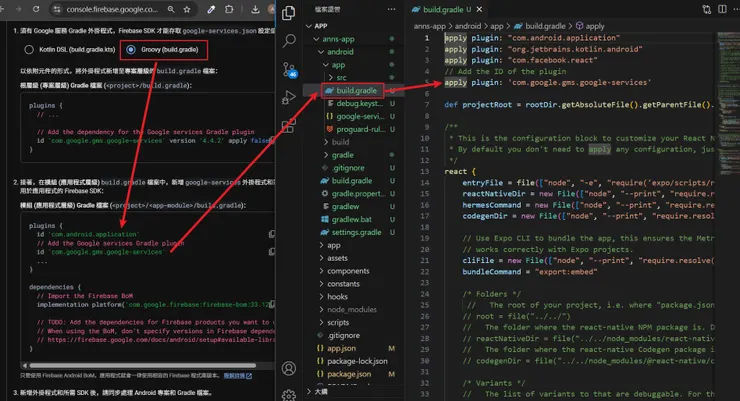The image size is (740, 401).
Task: View site information icon in address bar
Action: point(57,9)
